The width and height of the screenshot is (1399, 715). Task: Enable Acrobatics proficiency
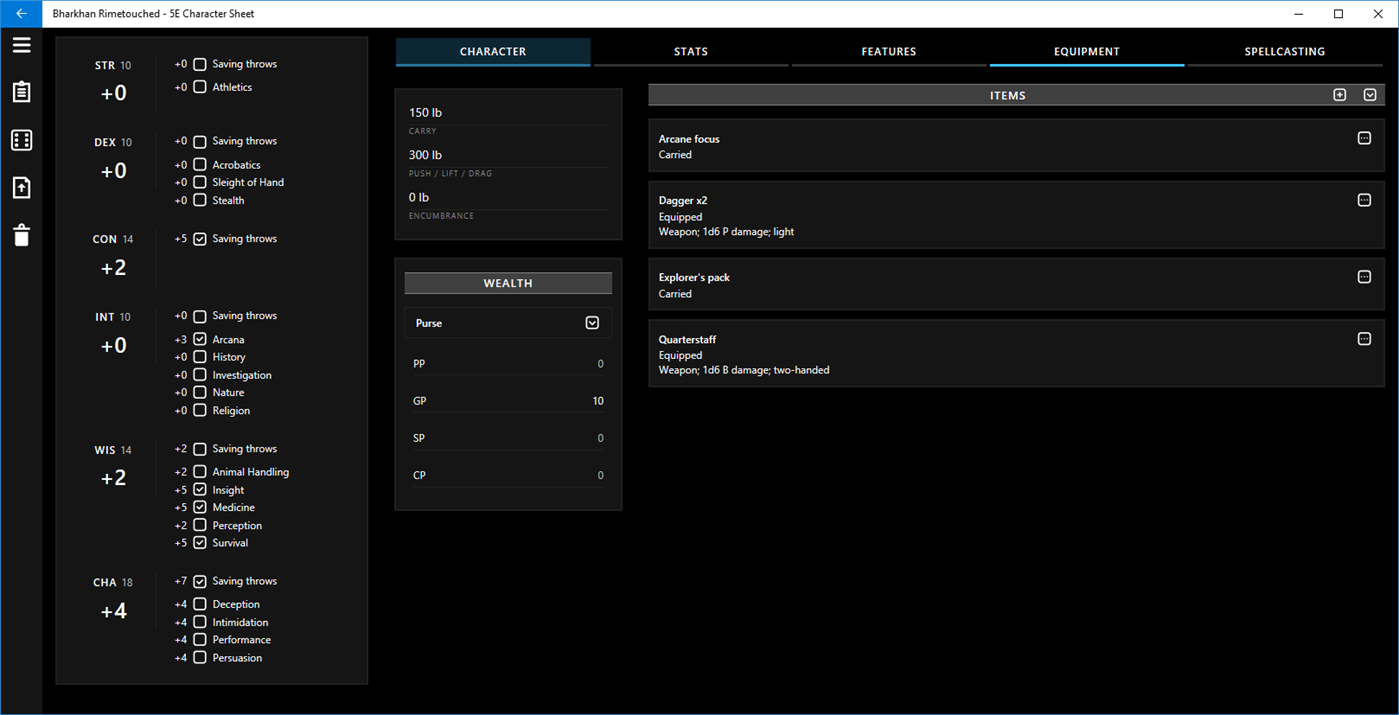pos(200,165)
